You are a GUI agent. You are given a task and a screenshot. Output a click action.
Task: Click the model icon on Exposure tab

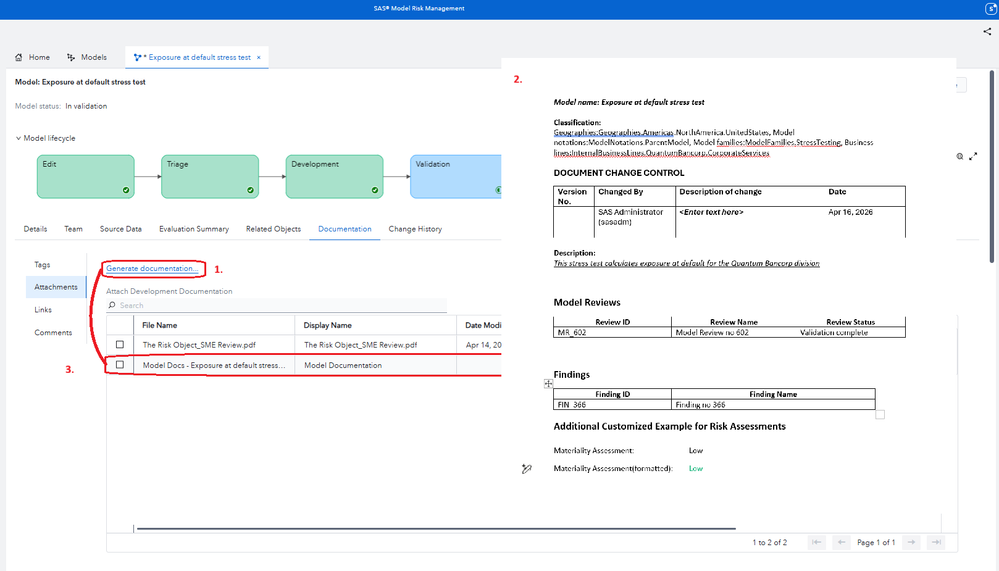pos(137,57)
